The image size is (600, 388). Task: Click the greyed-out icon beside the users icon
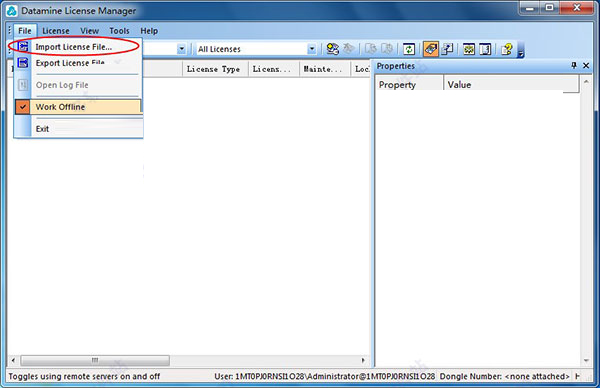pos(349,49)
